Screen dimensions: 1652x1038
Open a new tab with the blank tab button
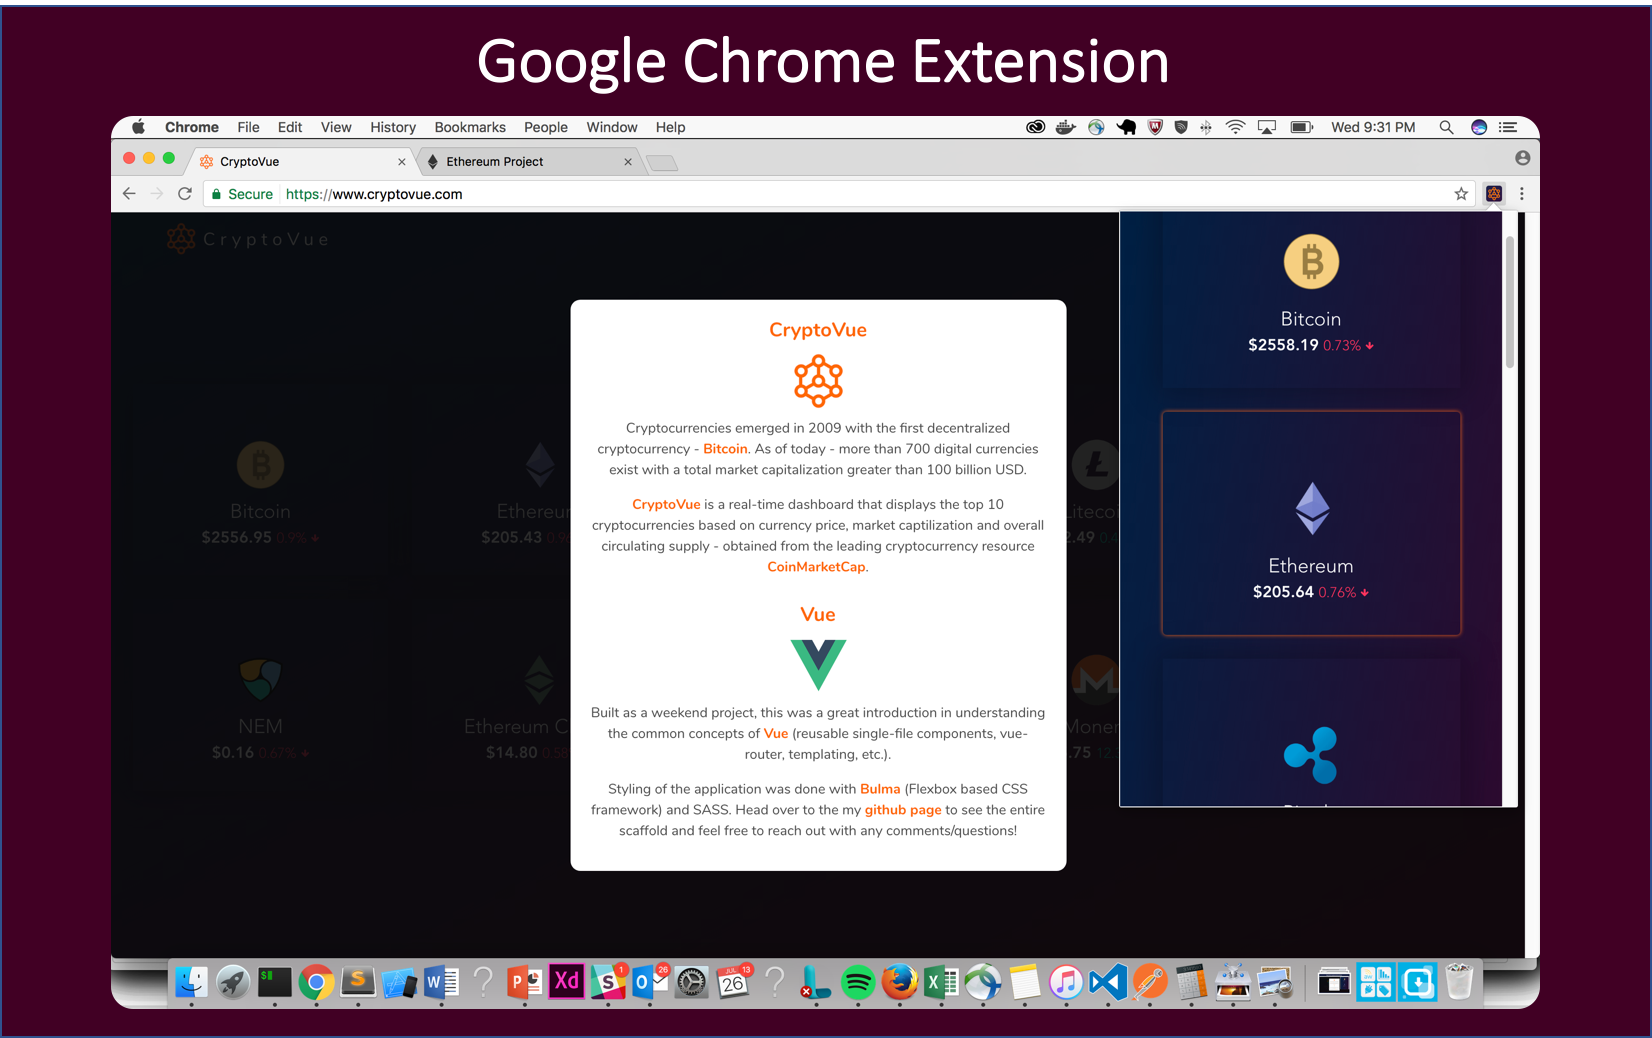(662, 163)
